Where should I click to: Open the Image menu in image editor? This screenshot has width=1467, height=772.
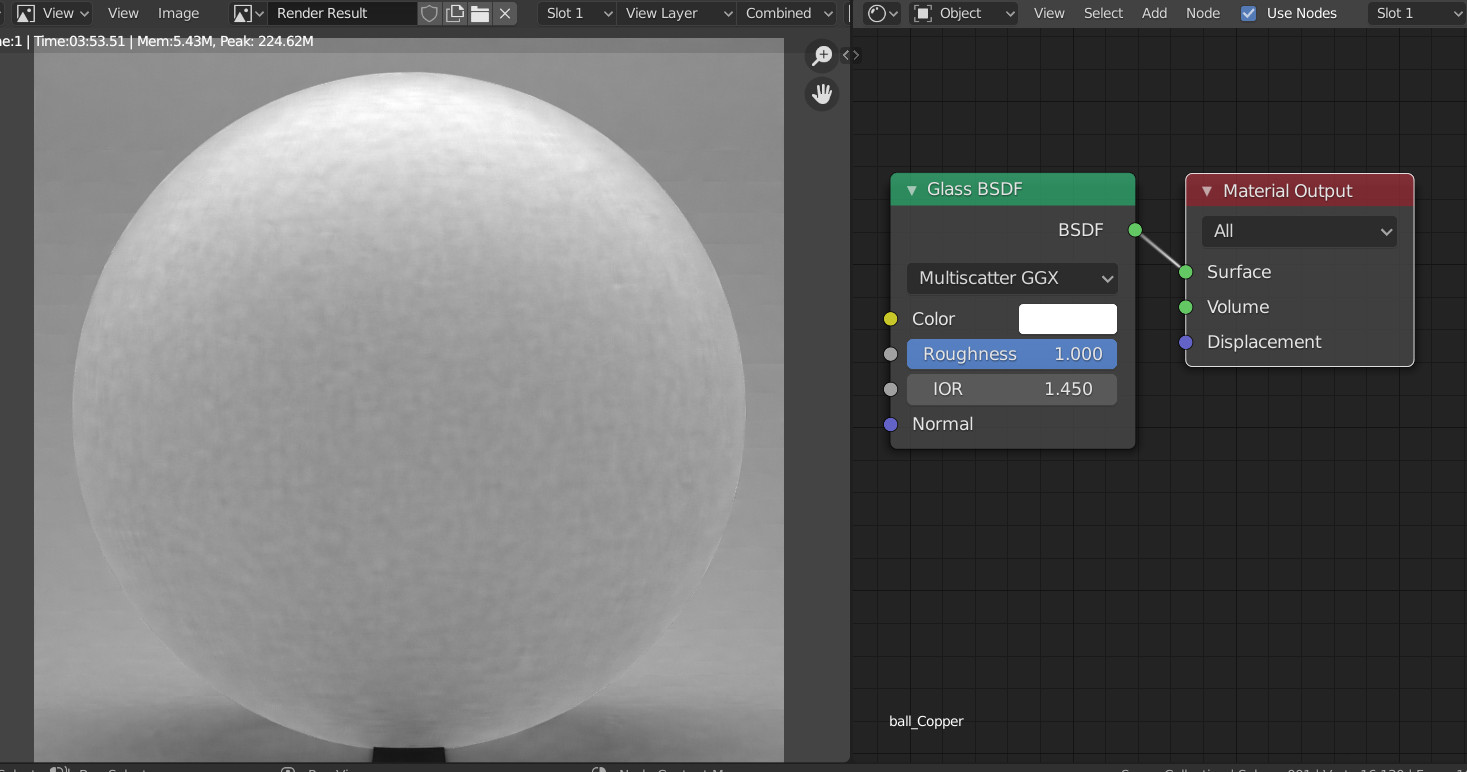tap(178, 13)
